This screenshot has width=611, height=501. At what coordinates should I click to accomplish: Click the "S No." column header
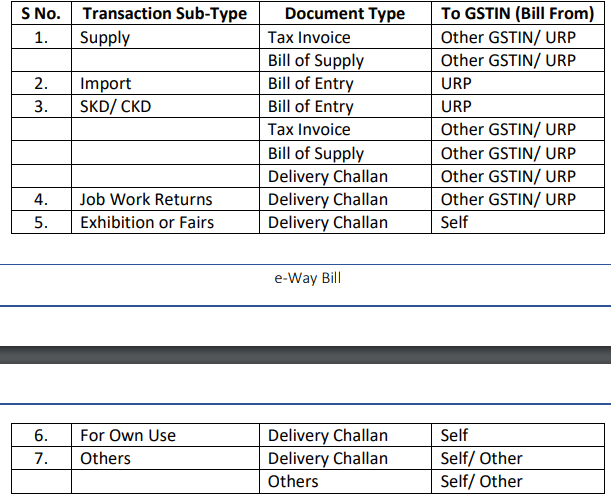point(41,14)
